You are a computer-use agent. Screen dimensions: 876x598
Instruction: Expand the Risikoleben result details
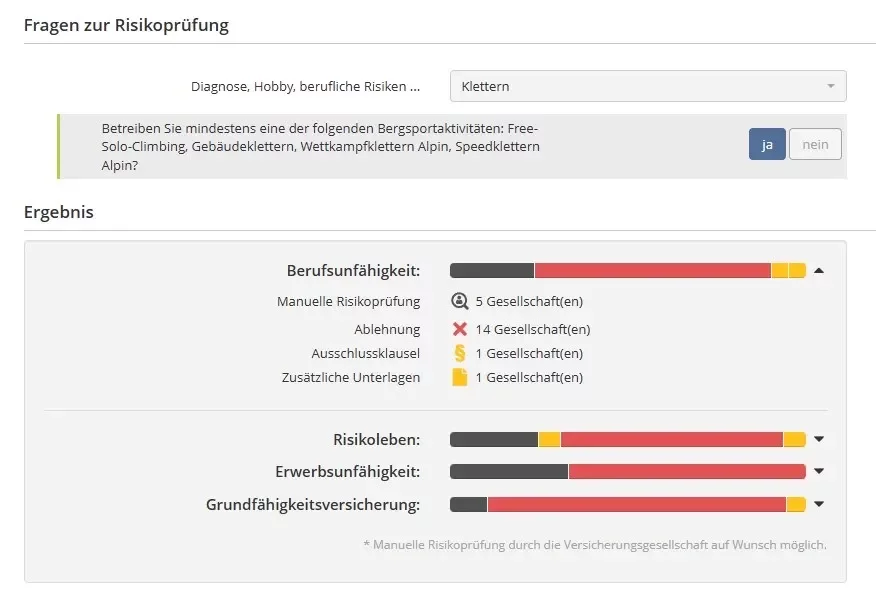pyautogui.click(x=819, y=438)
